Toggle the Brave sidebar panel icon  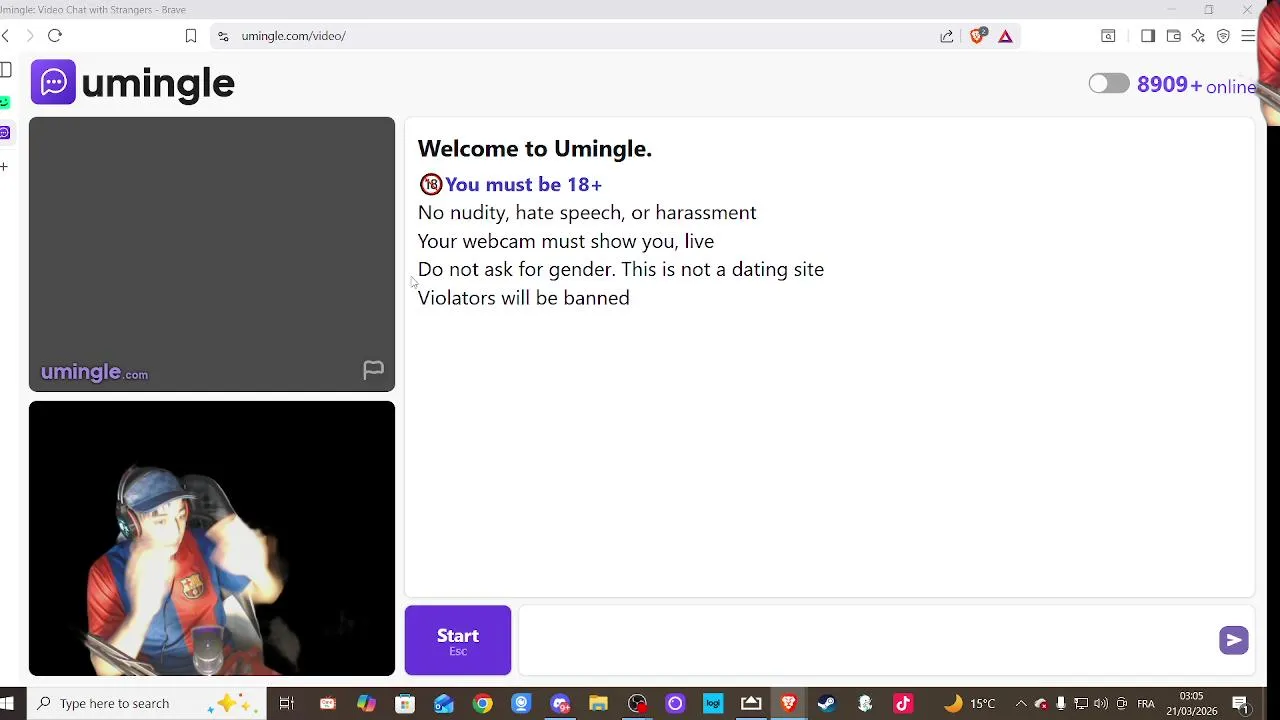tap(1147, 36)
